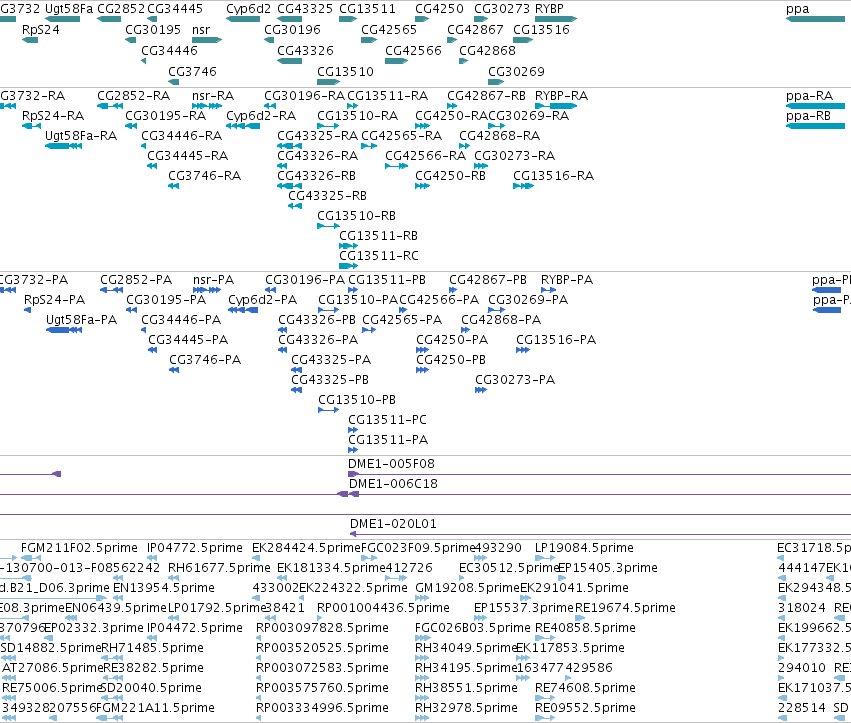The image size is (851, 723).
Task: Click EST "GM19208.5prime" label
Action: pos(467,588)
